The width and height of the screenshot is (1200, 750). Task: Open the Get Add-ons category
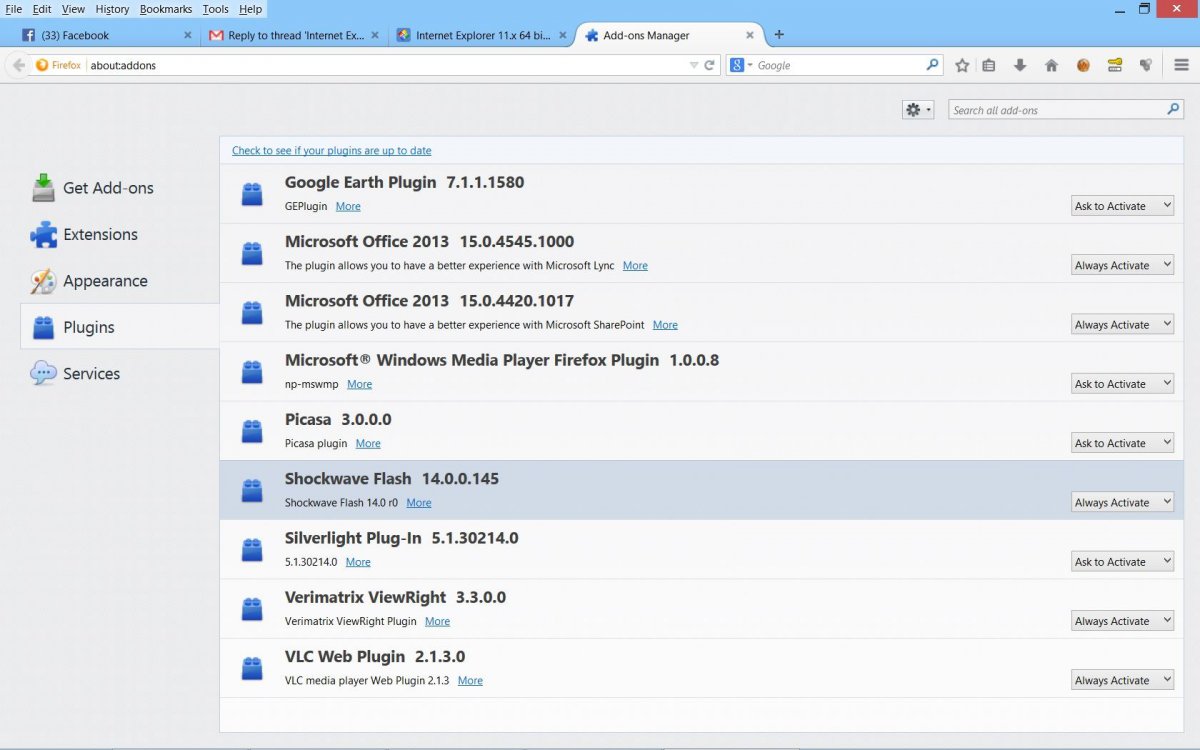coord(108,188)
